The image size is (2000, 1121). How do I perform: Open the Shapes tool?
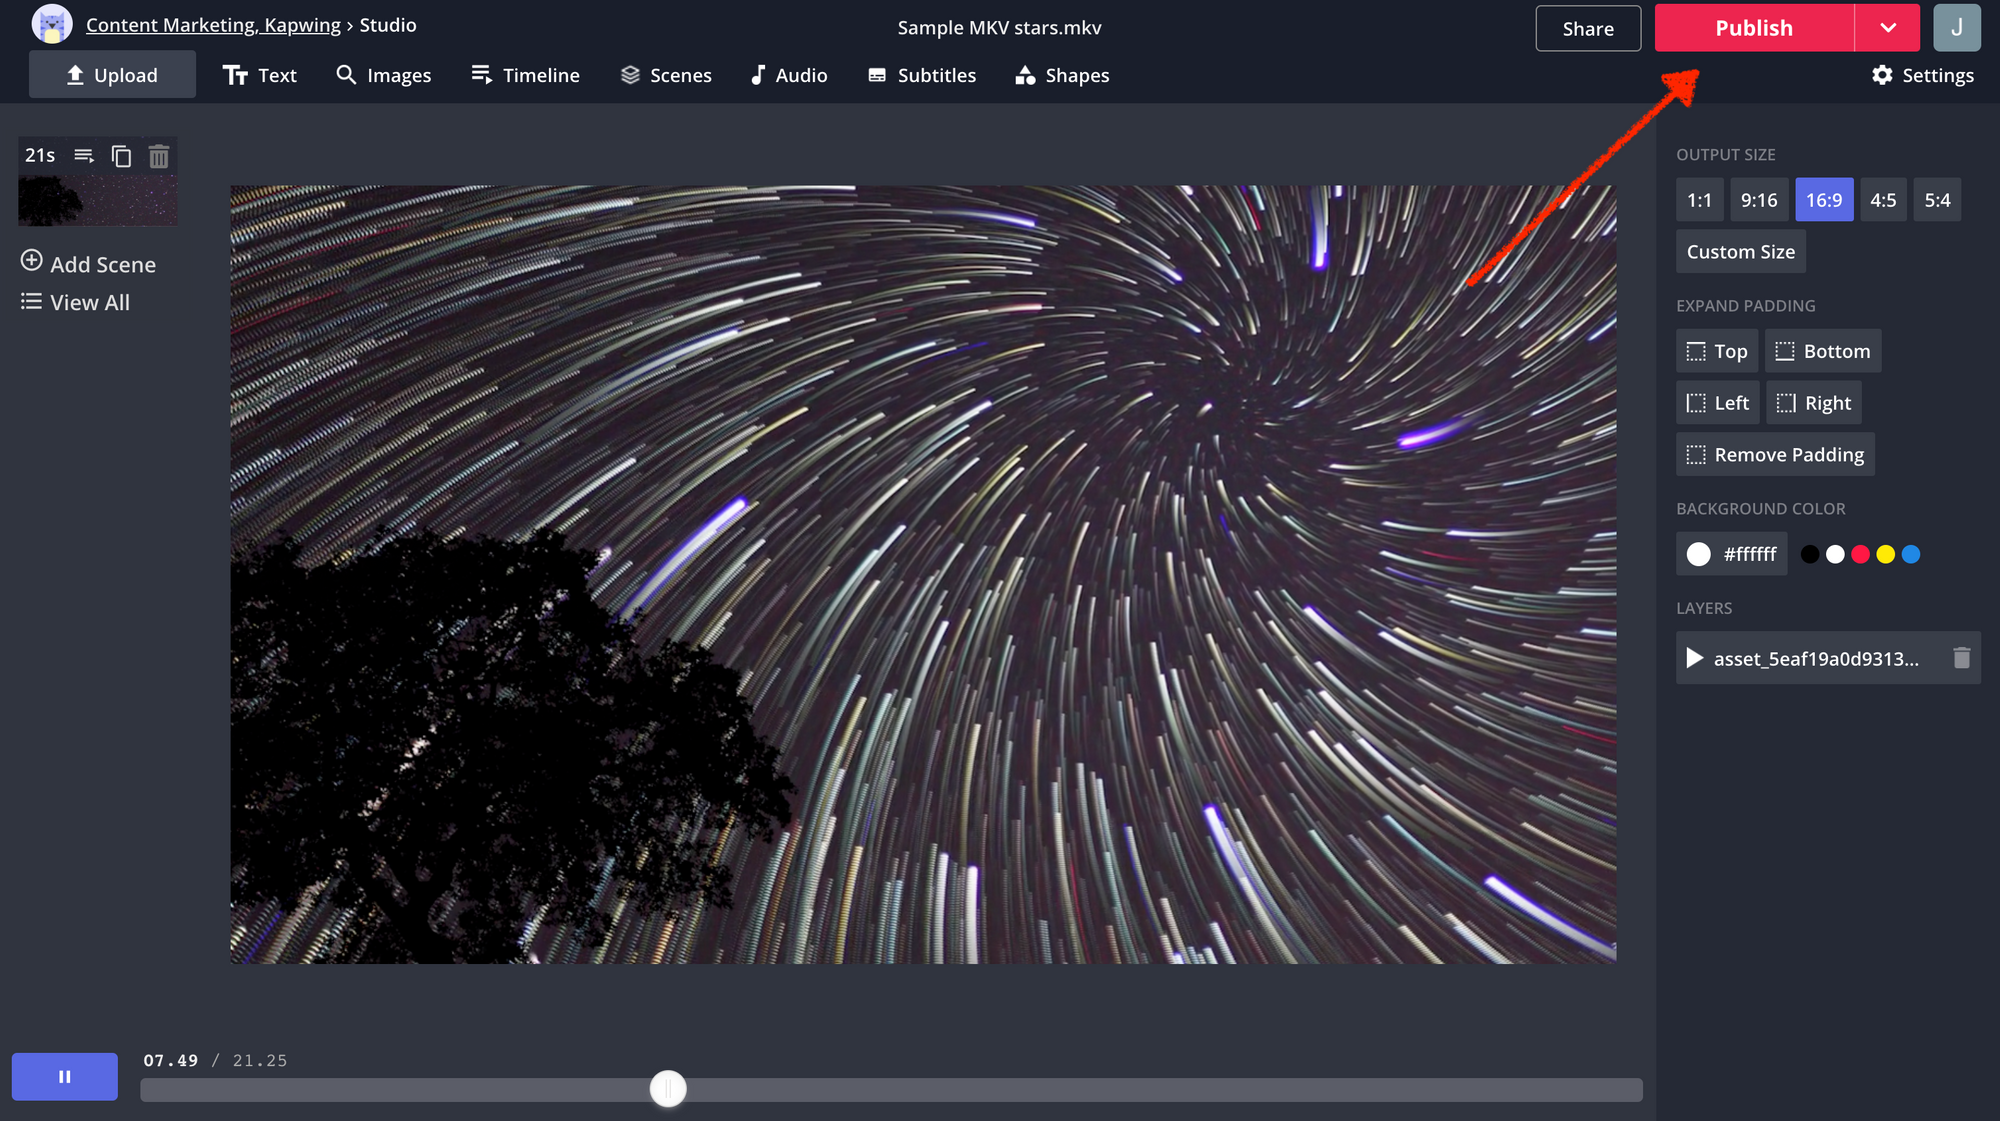pos(1061,75)
